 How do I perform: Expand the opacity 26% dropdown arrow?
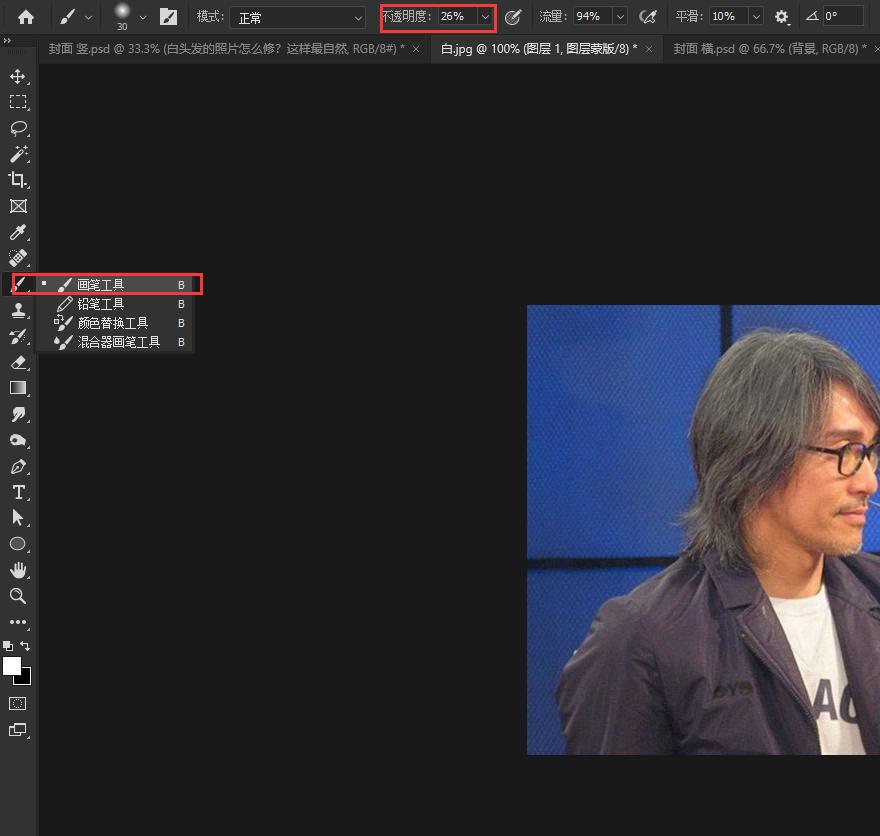click(x=485, y=17)
